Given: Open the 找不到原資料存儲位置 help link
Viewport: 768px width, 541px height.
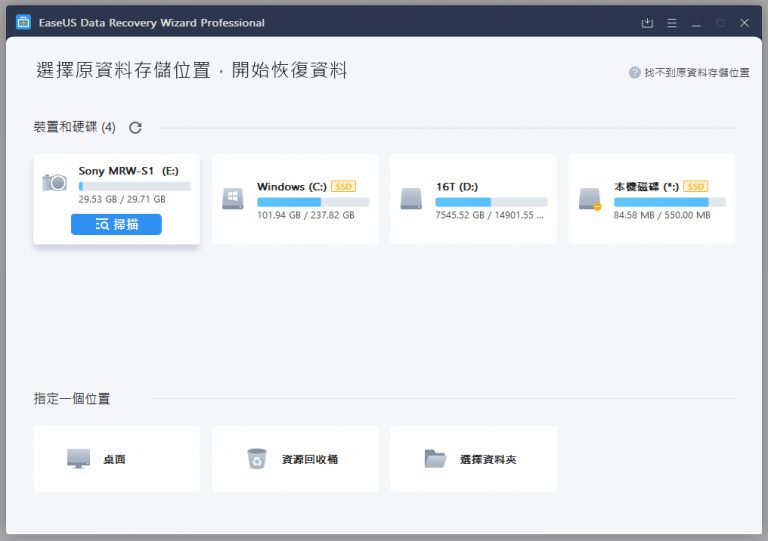Looking at the screenshot, I should click(x=696, y=72).
